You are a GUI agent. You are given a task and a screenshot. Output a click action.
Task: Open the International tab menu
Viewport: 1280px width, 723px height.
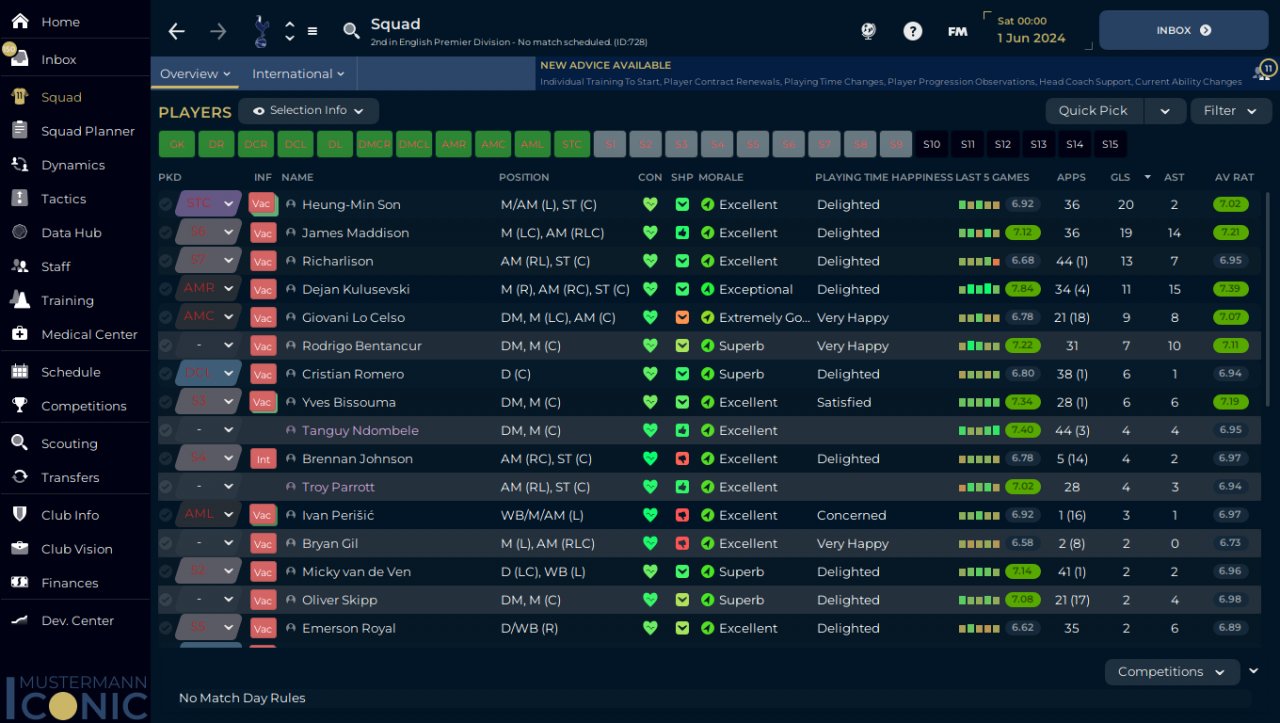(298, 74)
